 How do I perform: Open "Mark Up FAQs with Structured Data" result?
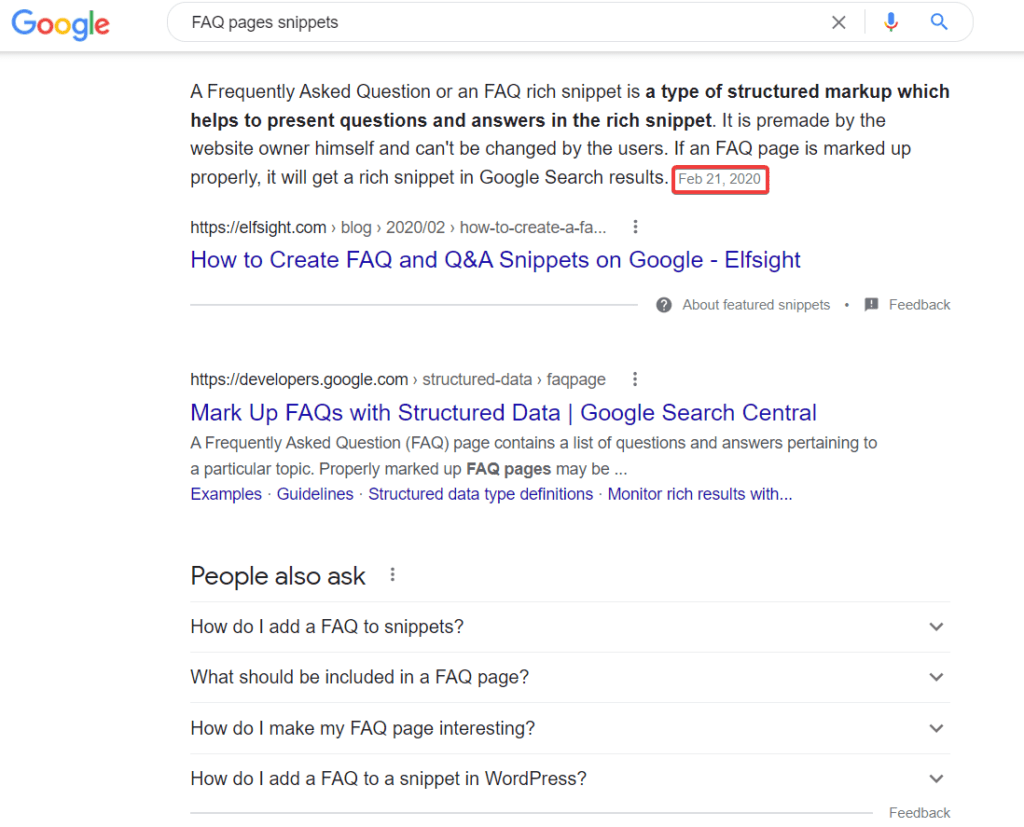pos(503,413)
